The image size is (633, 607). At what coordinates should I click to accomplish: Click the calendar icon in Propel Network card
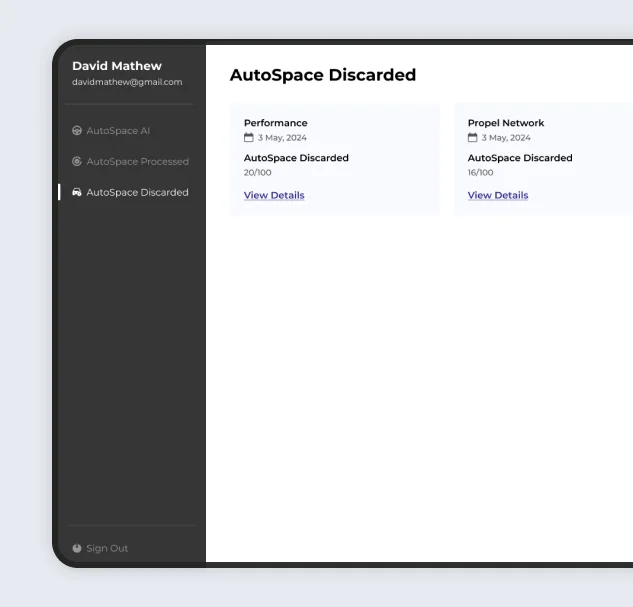(x=473, y=138)
